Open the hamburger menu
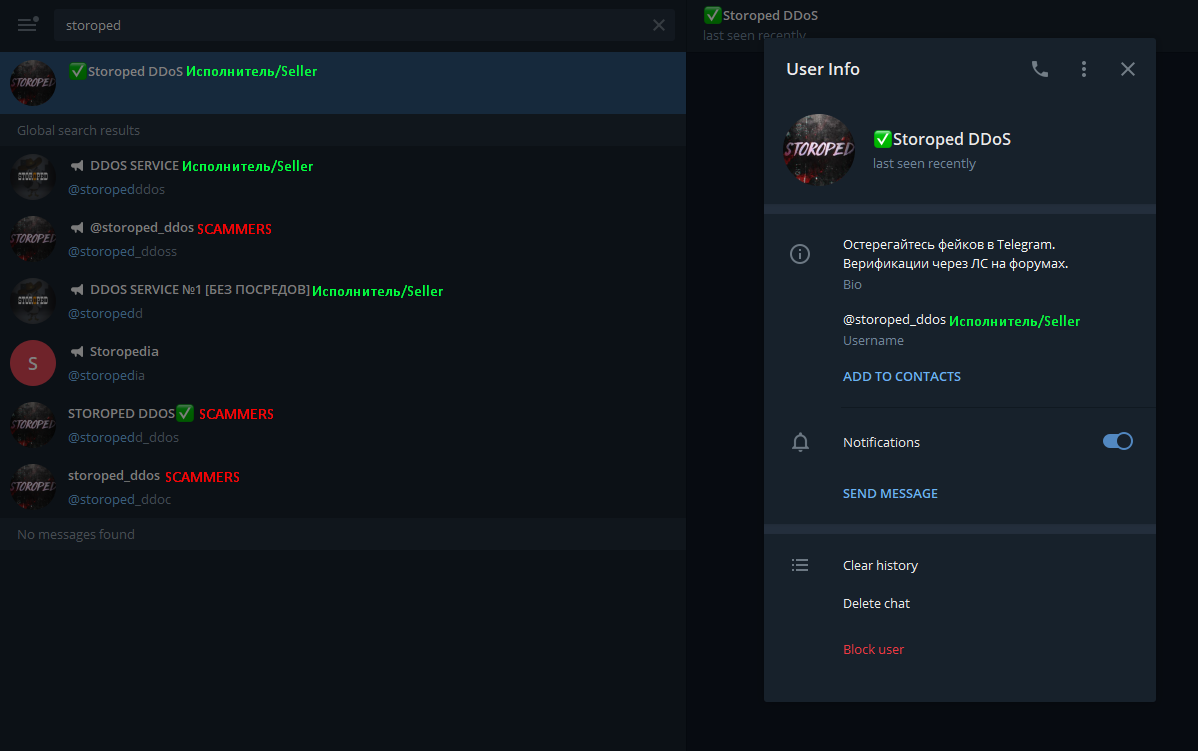The width and height of the screenshot is (1198, 751). pyautogui.click(x=28, y=24)
